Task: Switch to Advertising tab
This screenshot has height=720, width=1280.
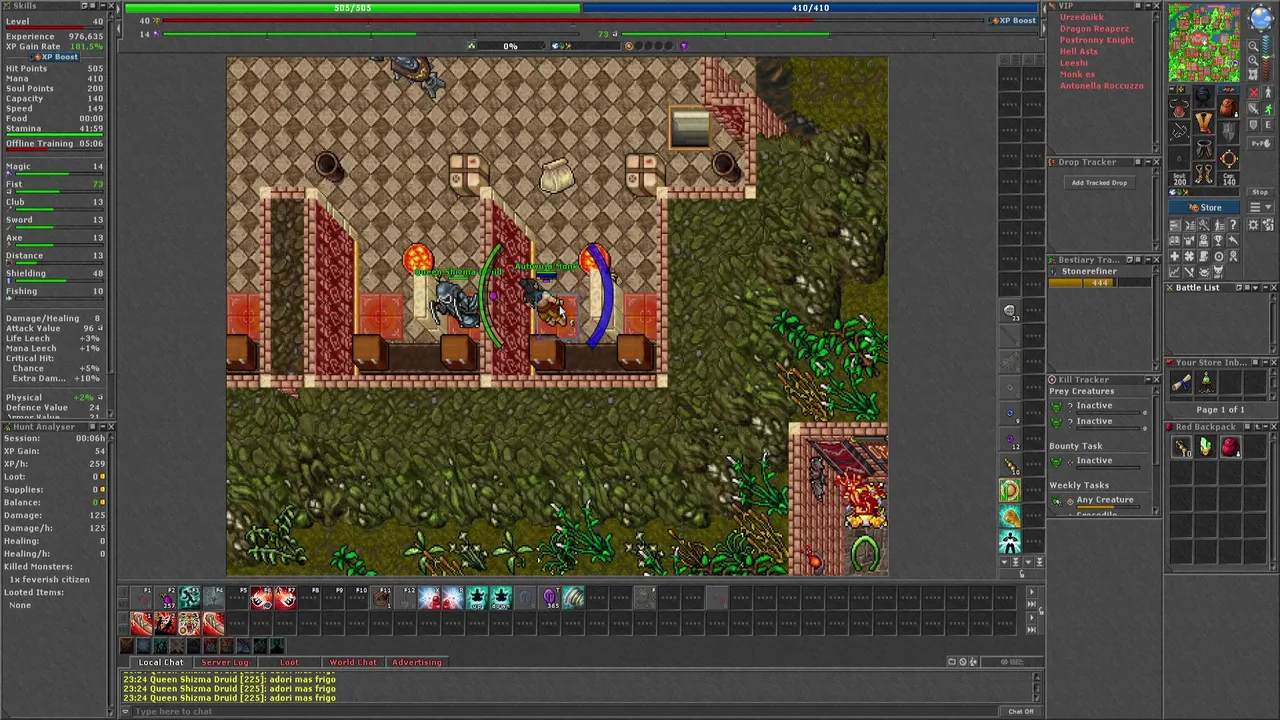Action: point(417,662)
